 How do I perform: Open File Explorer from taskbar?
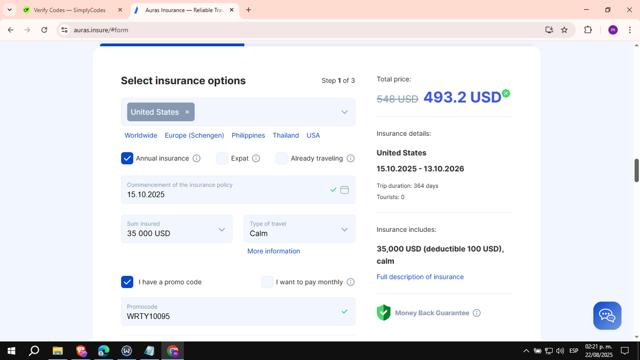point(58,351)
